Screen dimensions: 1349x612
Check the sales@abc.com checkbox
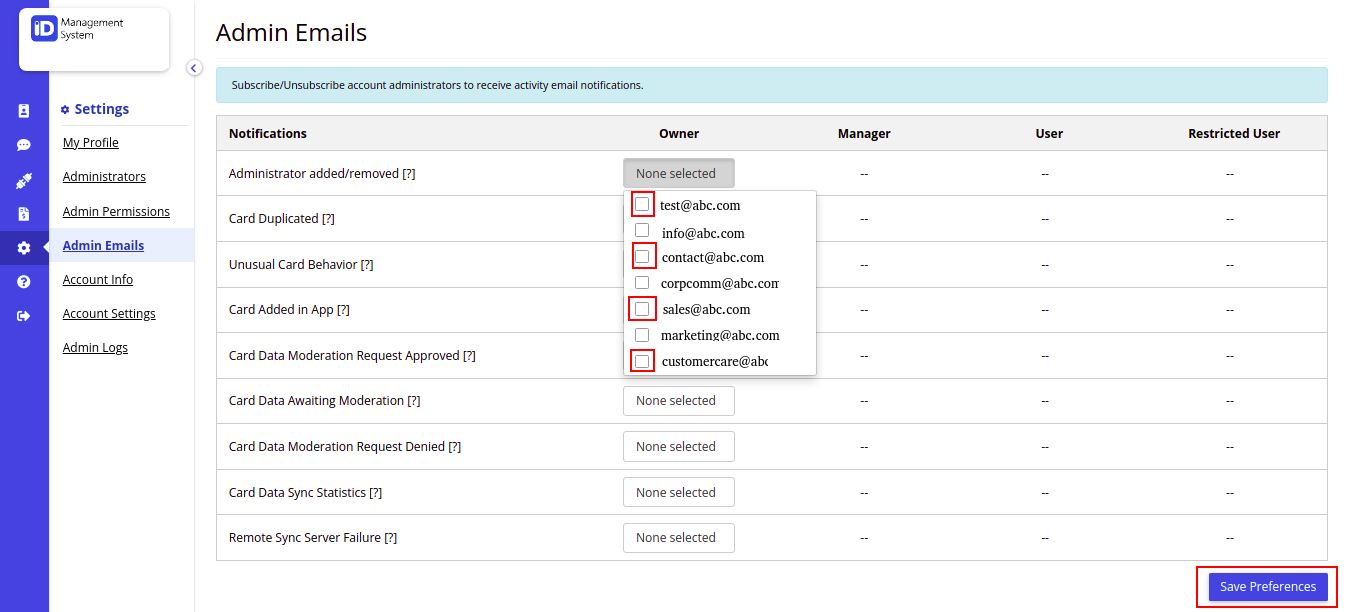[641, 308]
